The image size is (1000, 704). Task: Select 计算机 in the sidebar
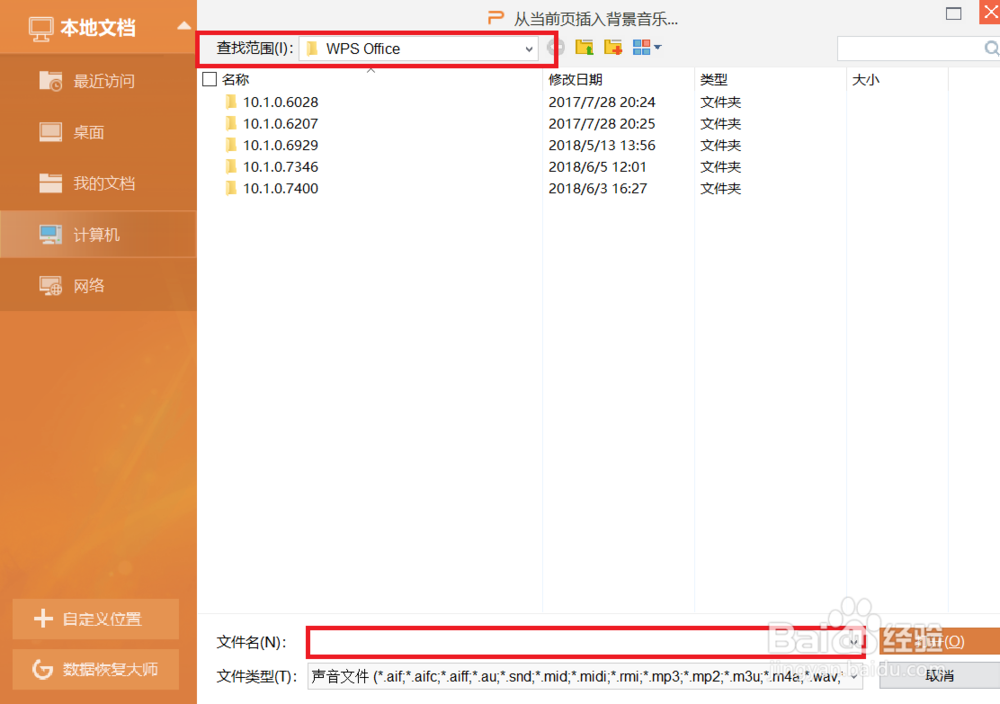click(97, 234)
